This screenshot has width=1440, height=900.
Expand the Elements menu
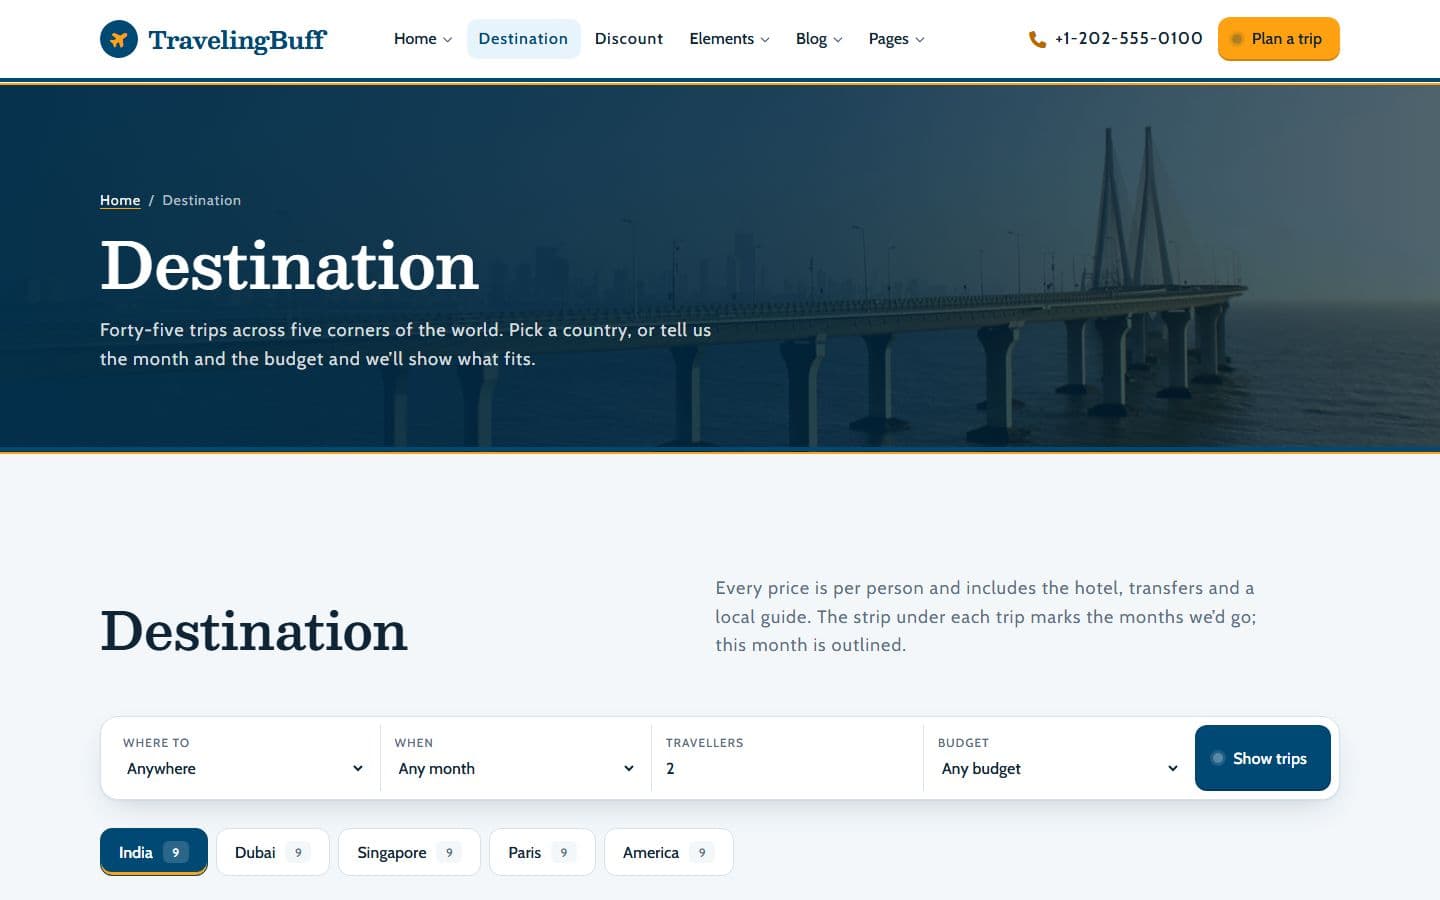(729, 39)
